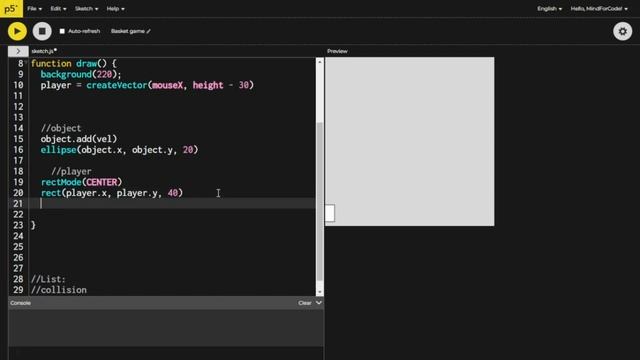640x360 pixels.
Task: Open the Sketch menu
Action: pos(86,9)
